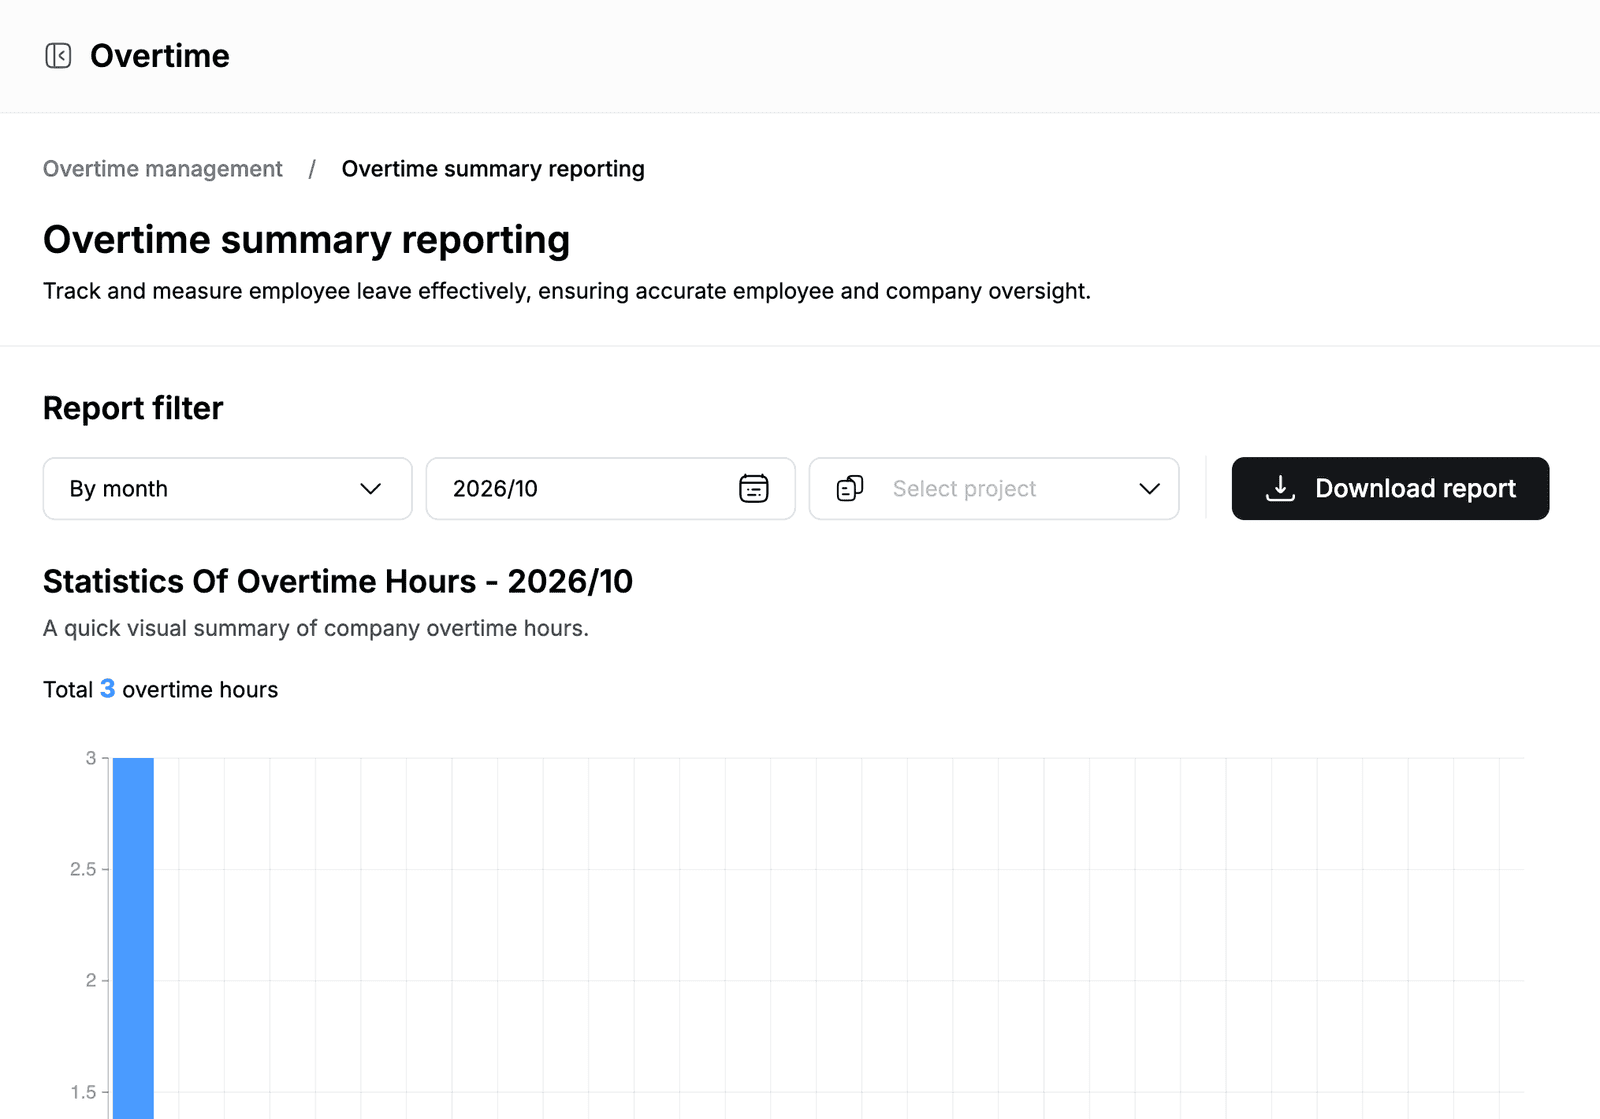Click the Overtime header title

pos(160,56)
